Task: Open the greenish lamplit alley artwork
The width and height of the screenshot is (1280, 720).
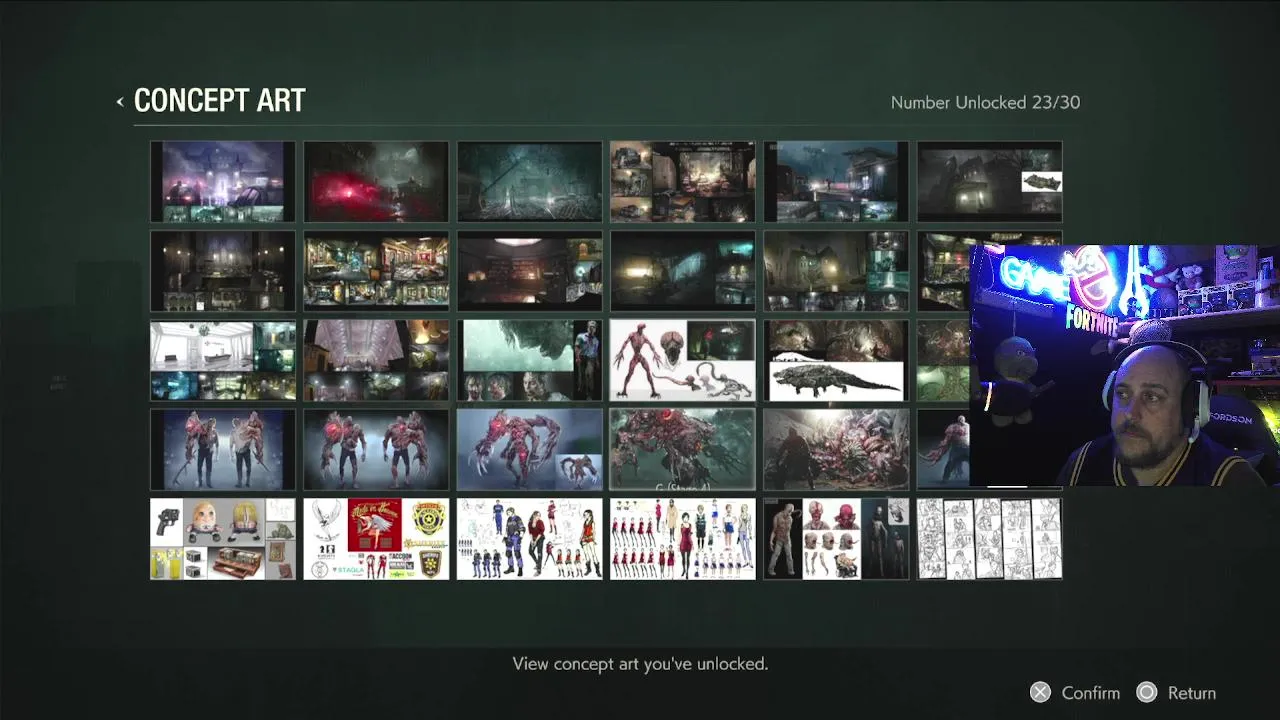Action: [x=836, y=271]
